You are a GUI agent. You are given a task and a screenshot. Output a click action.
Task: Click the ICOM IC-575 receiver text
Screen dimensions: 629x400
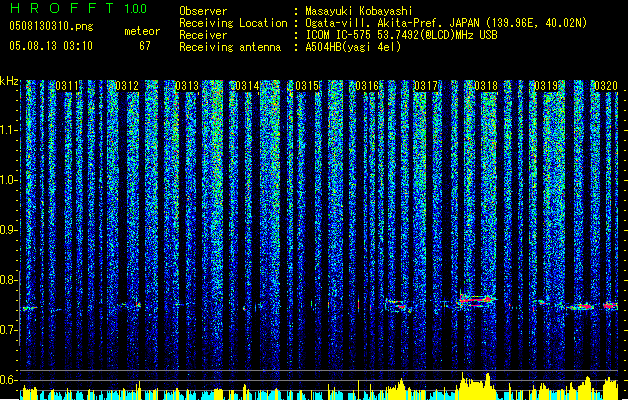(401, 35)
